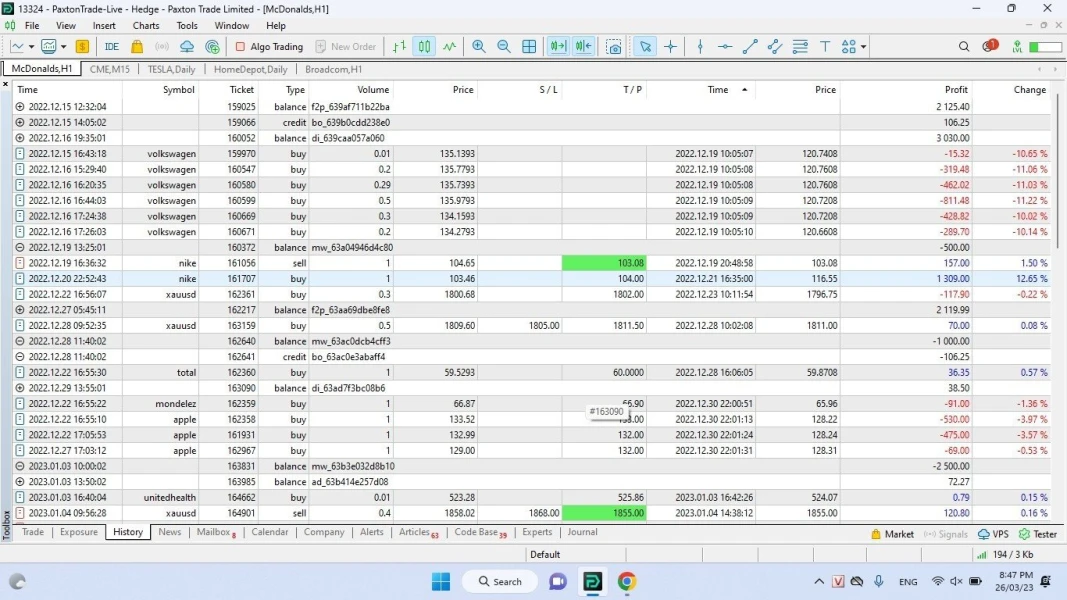Viewport: 1067px width, 600px height.
Task: Take a chart screenshot with camera icon
Action: pyautogui.click(x=614, y=46)
